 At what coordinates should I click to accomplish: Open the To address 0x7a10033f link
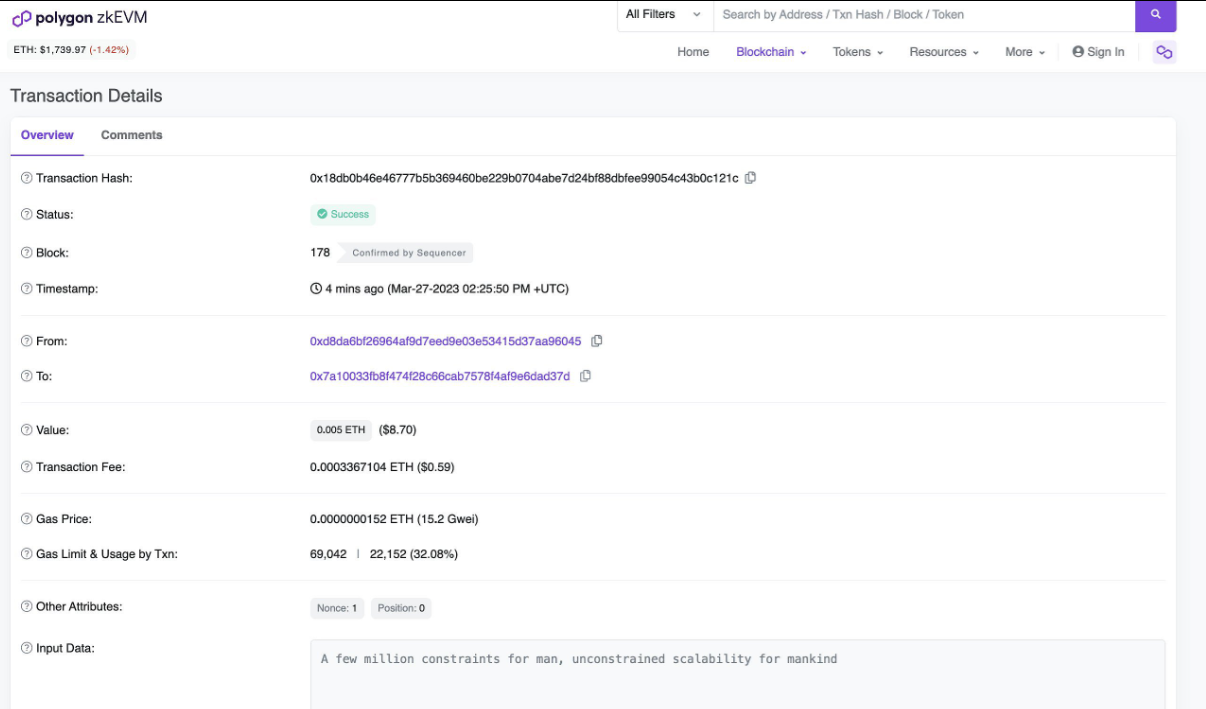440,376
